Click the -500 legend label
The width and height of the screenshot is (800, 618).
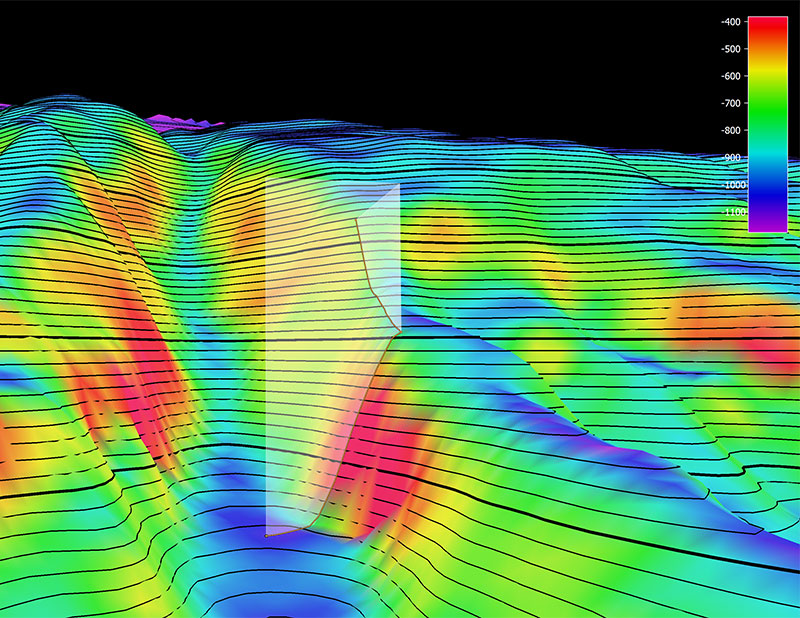731,49
